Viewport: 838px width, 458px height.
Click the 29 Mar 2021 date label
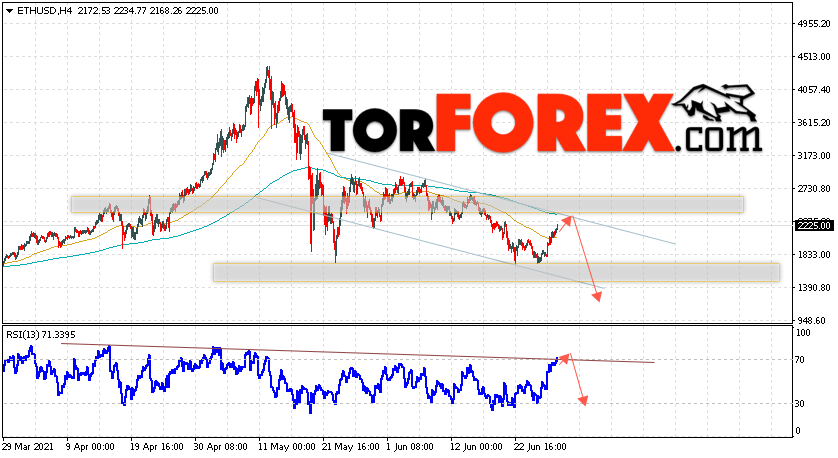27,447
